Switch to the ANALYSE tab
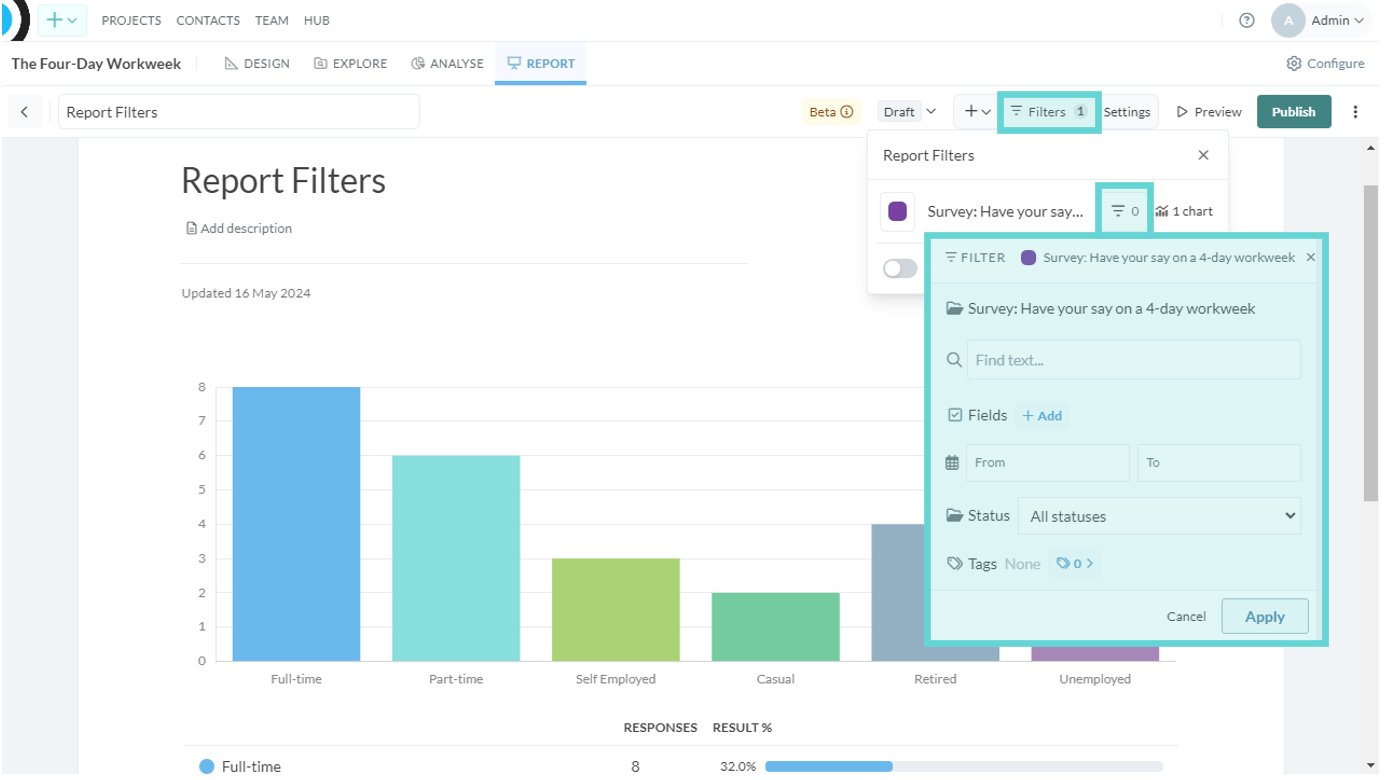1388x780 pixels. (447, 63)
